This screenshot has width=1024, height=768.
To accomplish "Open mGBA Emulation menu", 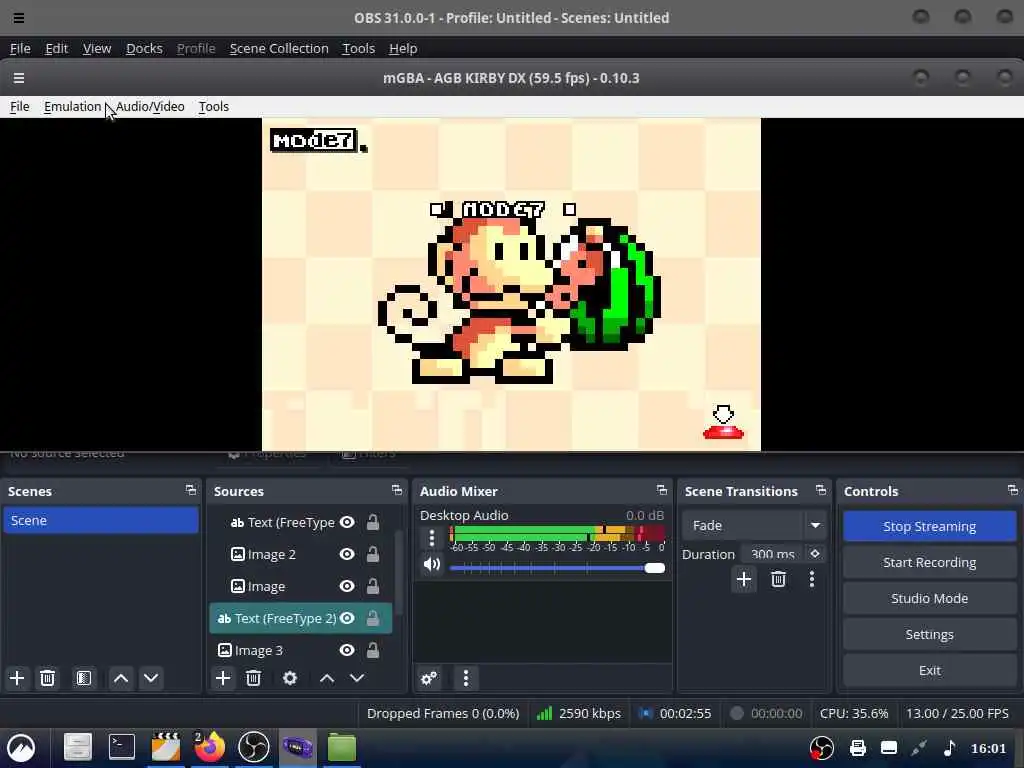I will point(72,106).
